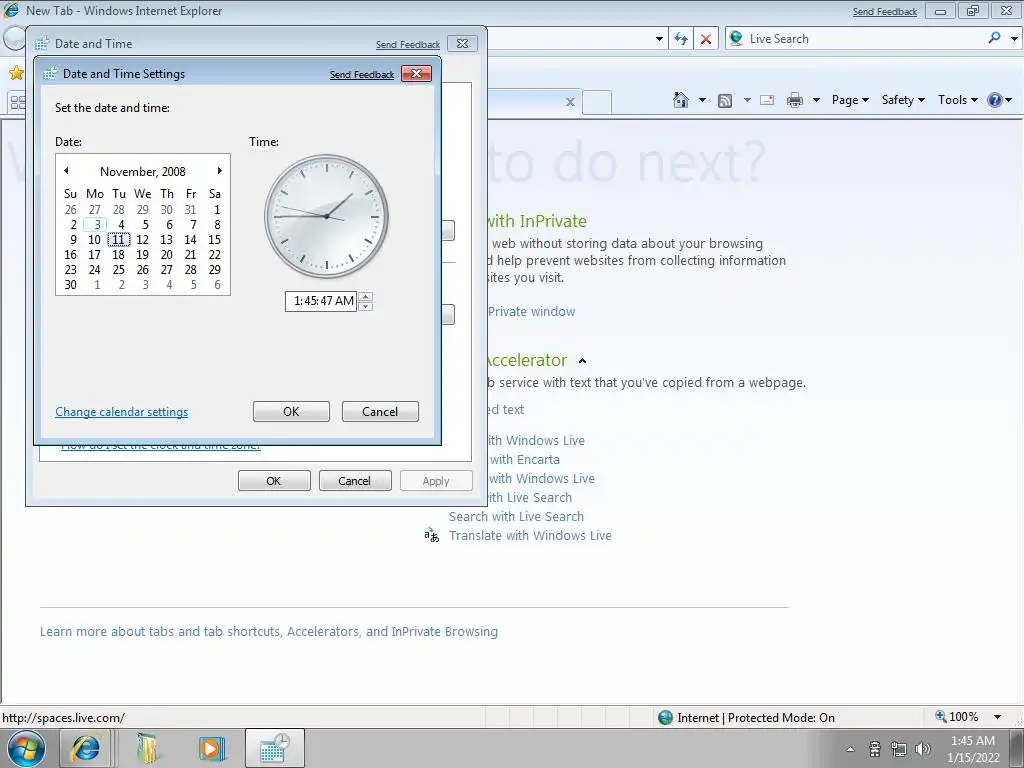Screen dimensions: 1024x768
Task: Select November 30 in the calendar
Action: click(x=71, y=285)
